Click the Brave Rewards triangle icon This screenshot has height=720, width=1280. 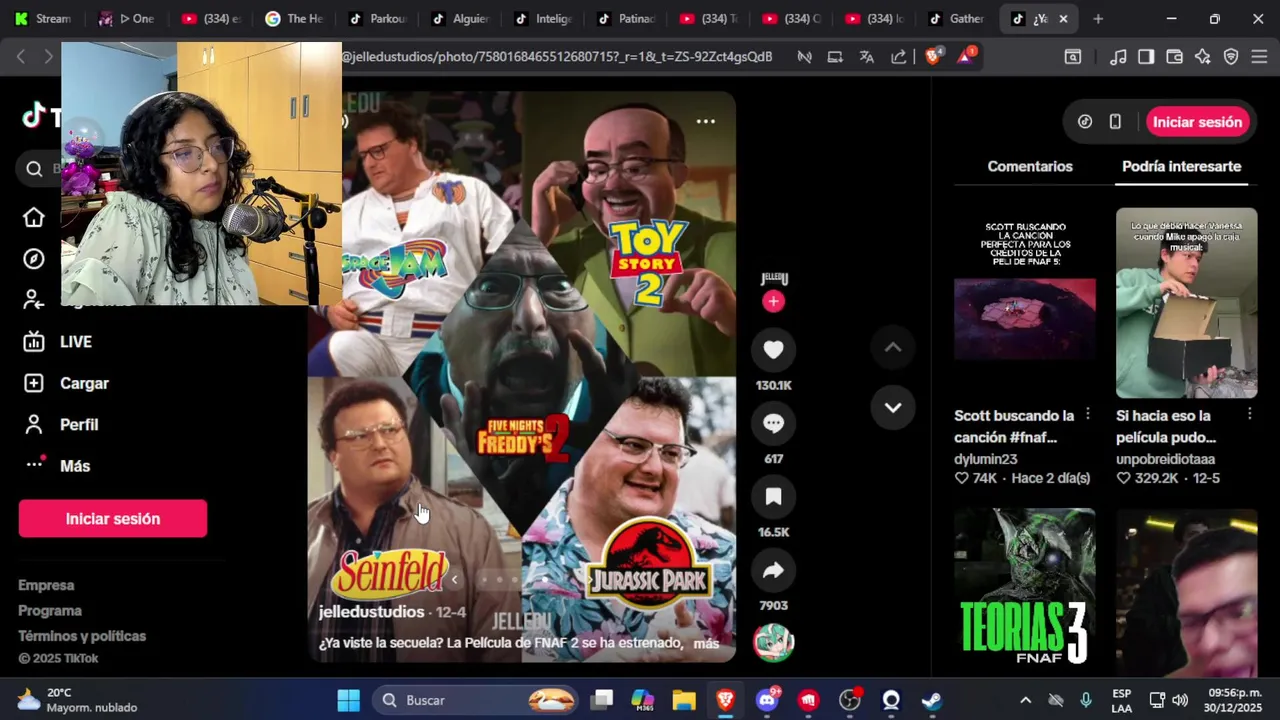[966, 57]
